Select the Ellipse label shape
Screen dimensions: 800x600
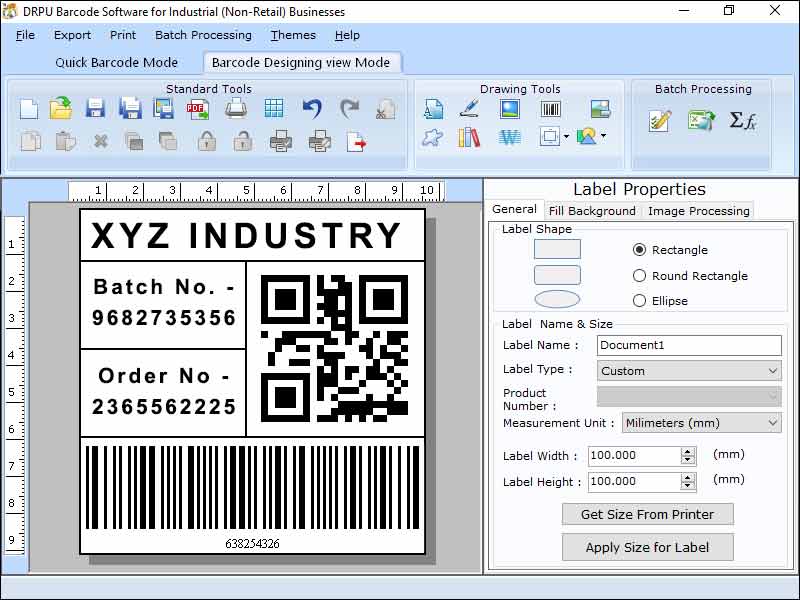point(641,300)
